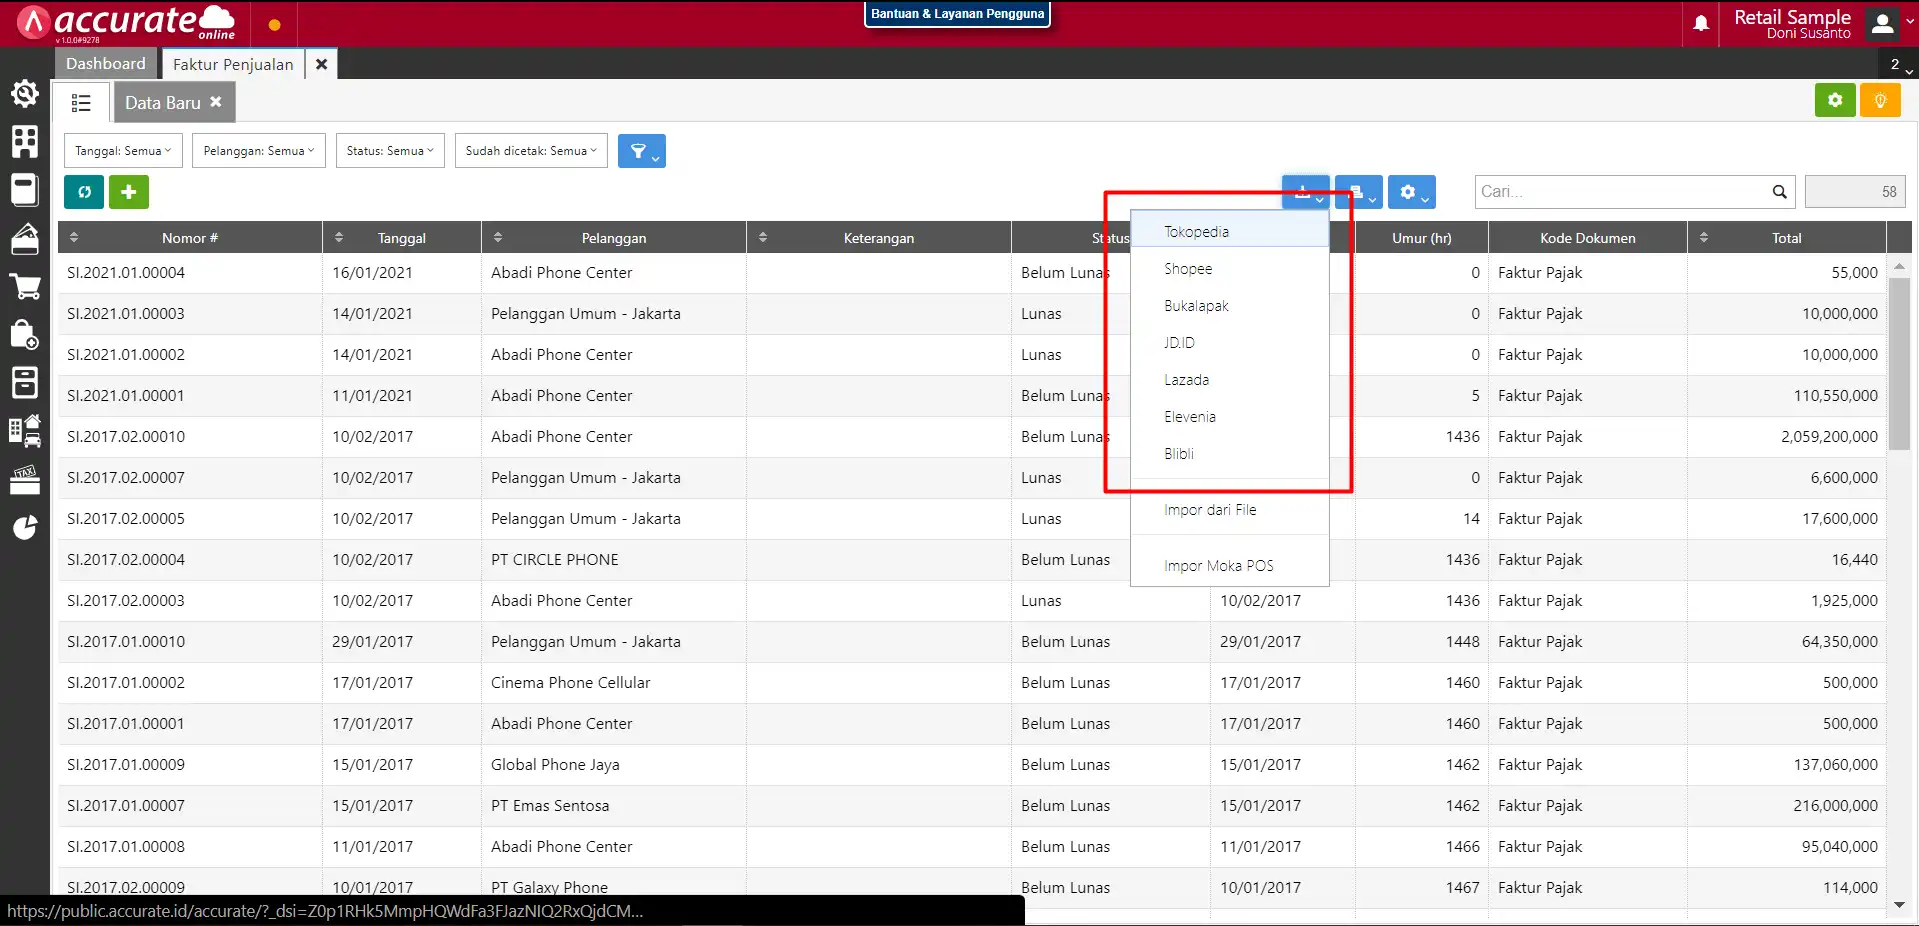The width and height of the screenshot is (1919, 926).
Task: Open the tax module sidebar icon
Action: click(x=25, y=479)
